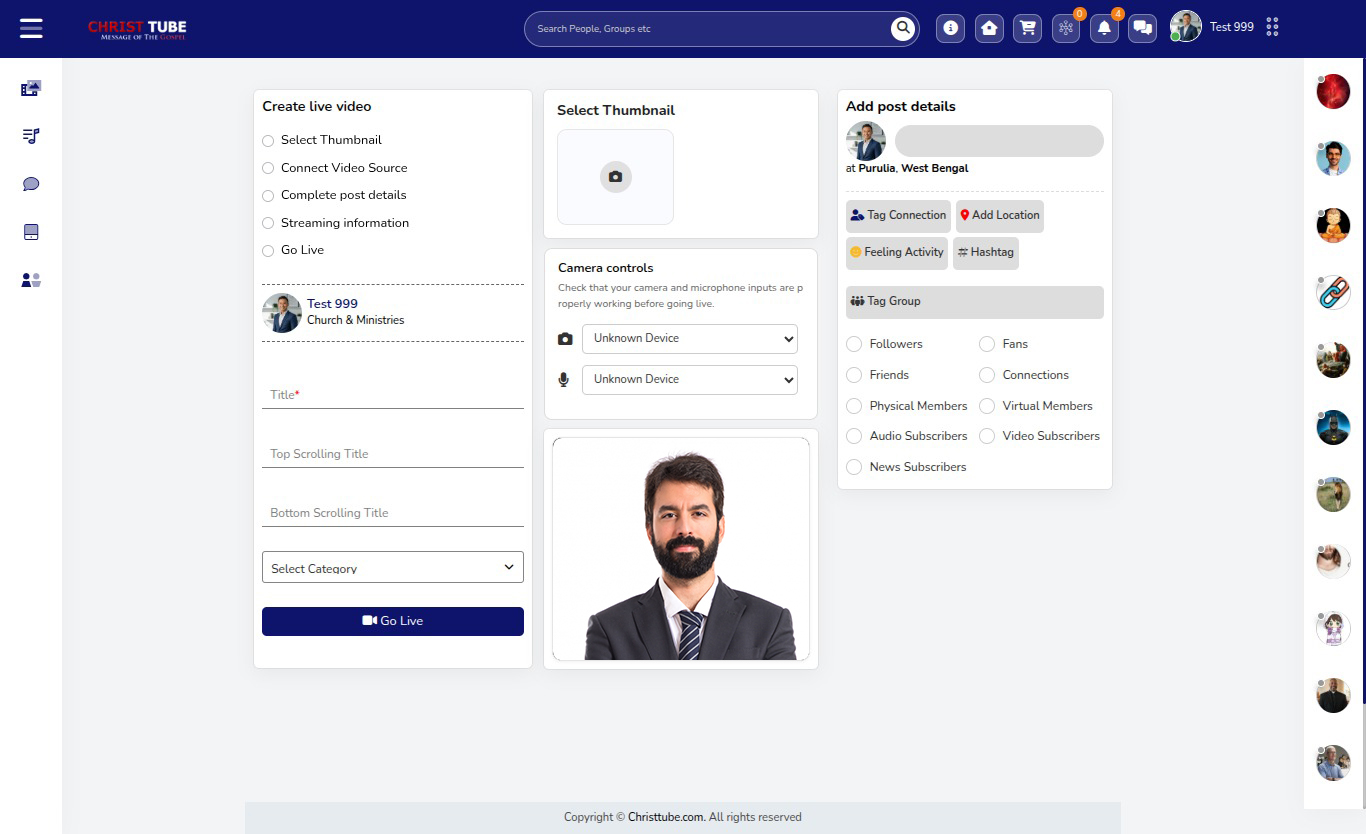Screen dimensions: 1366x834
Task: Open the notifications bell
Action: tap(1104, 28)
